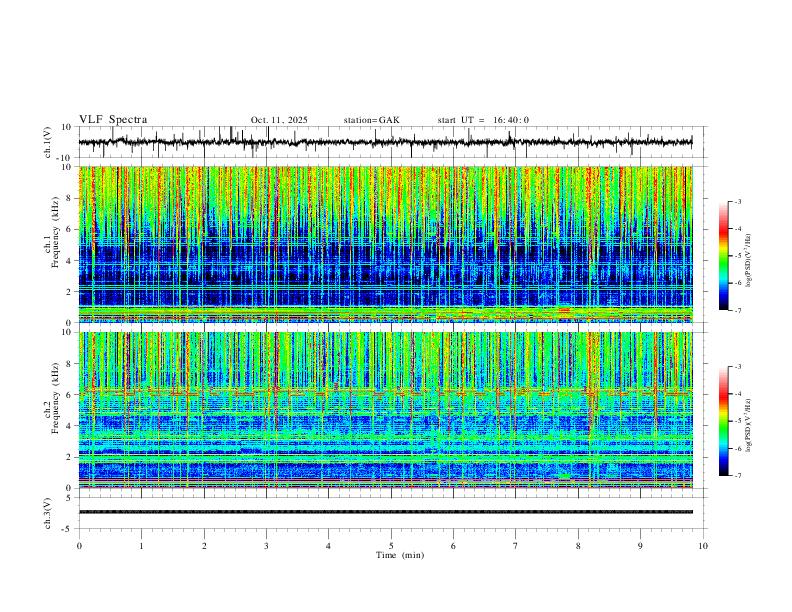Click the ch.2 'log(PSD)(V²/Hz)' colorbar label

click(x=748, y=425)
